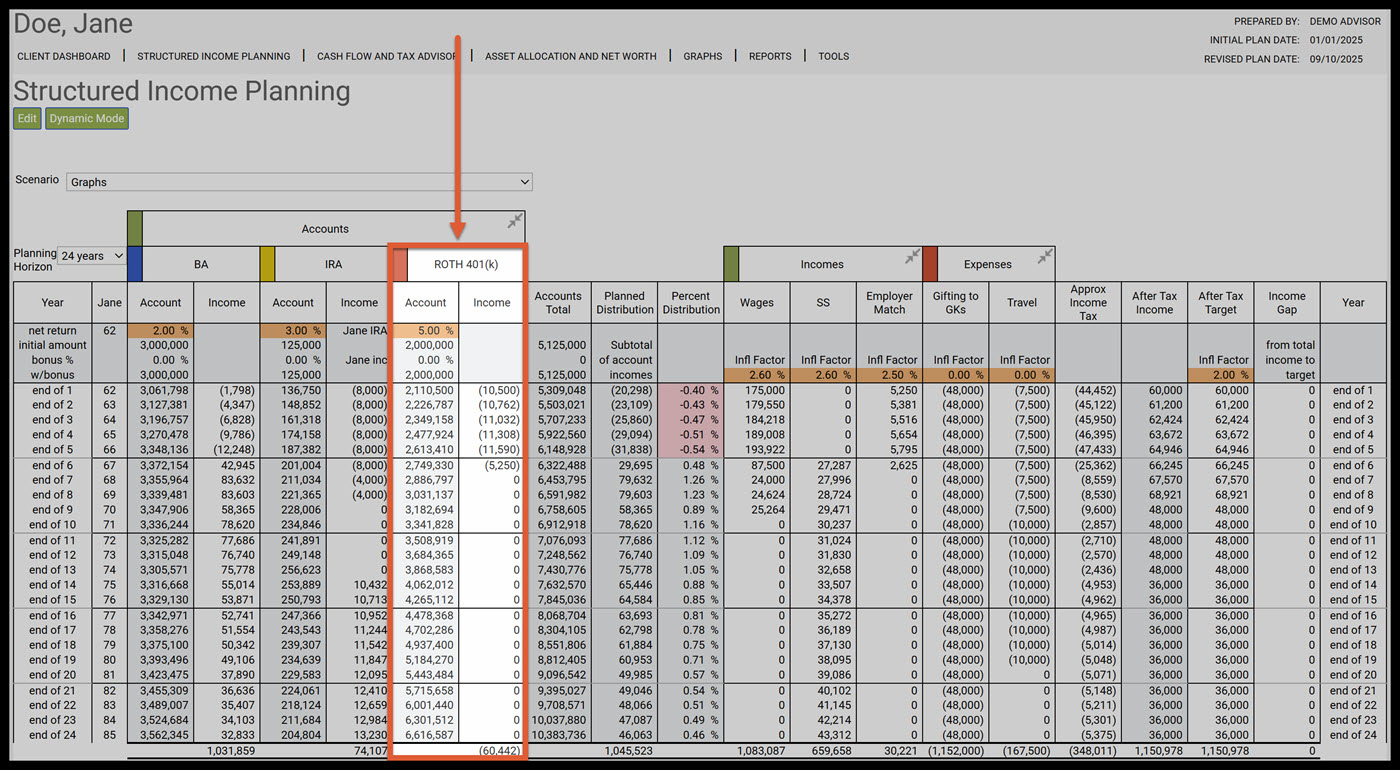
Task: Click the BA income total 1,031,859
Action: coord(229,750)
